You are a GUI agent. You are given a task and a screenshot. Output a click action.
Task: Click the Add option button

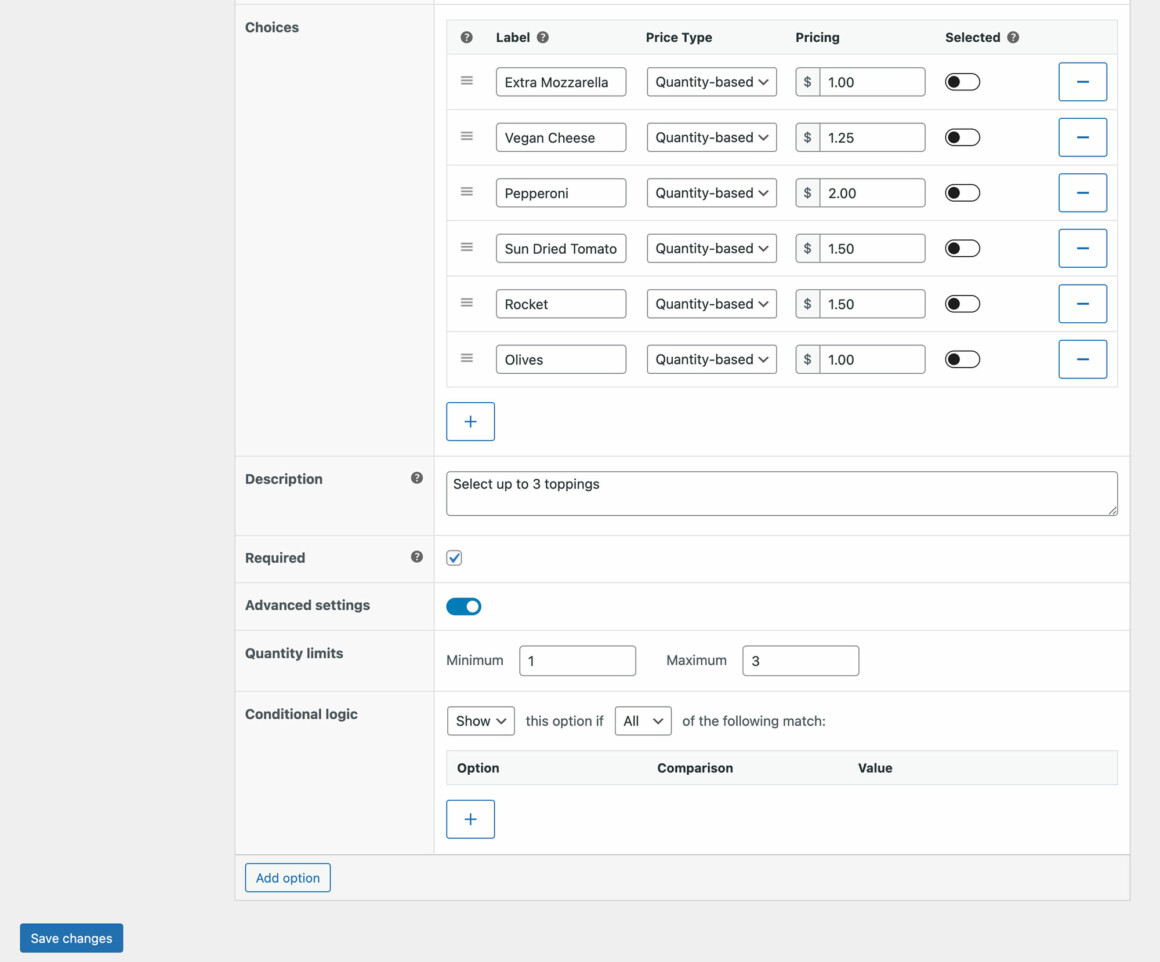pos(287,877)
